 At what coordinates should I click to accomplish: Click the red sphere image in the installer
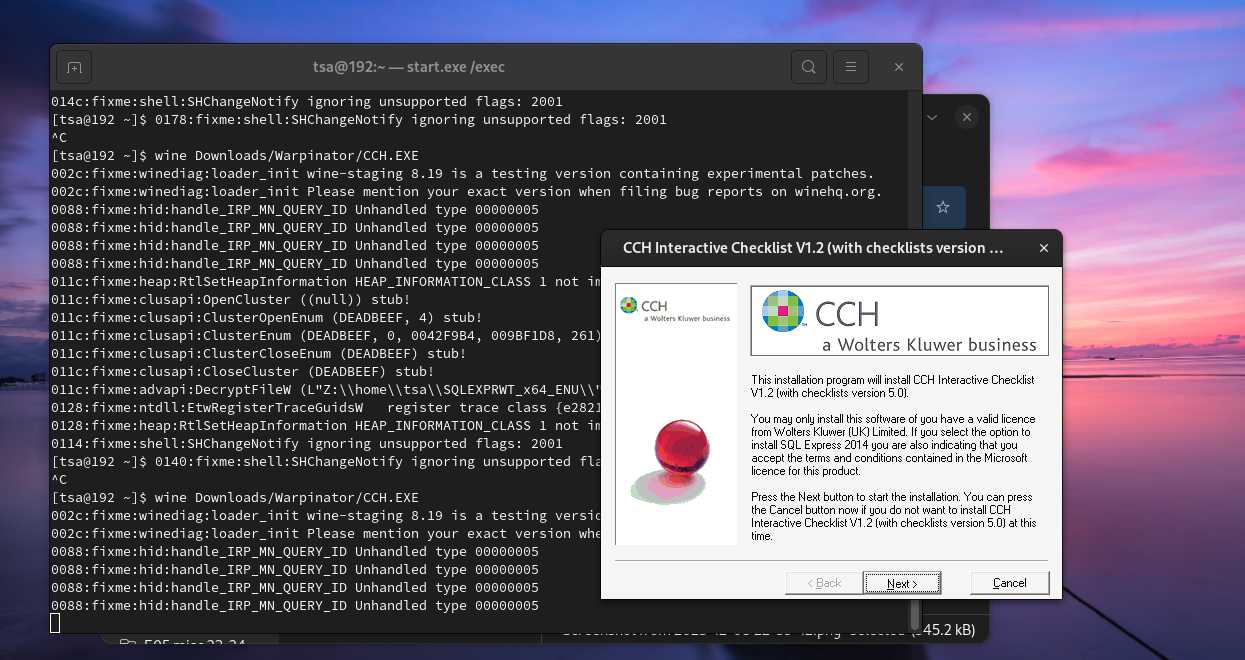684,447
